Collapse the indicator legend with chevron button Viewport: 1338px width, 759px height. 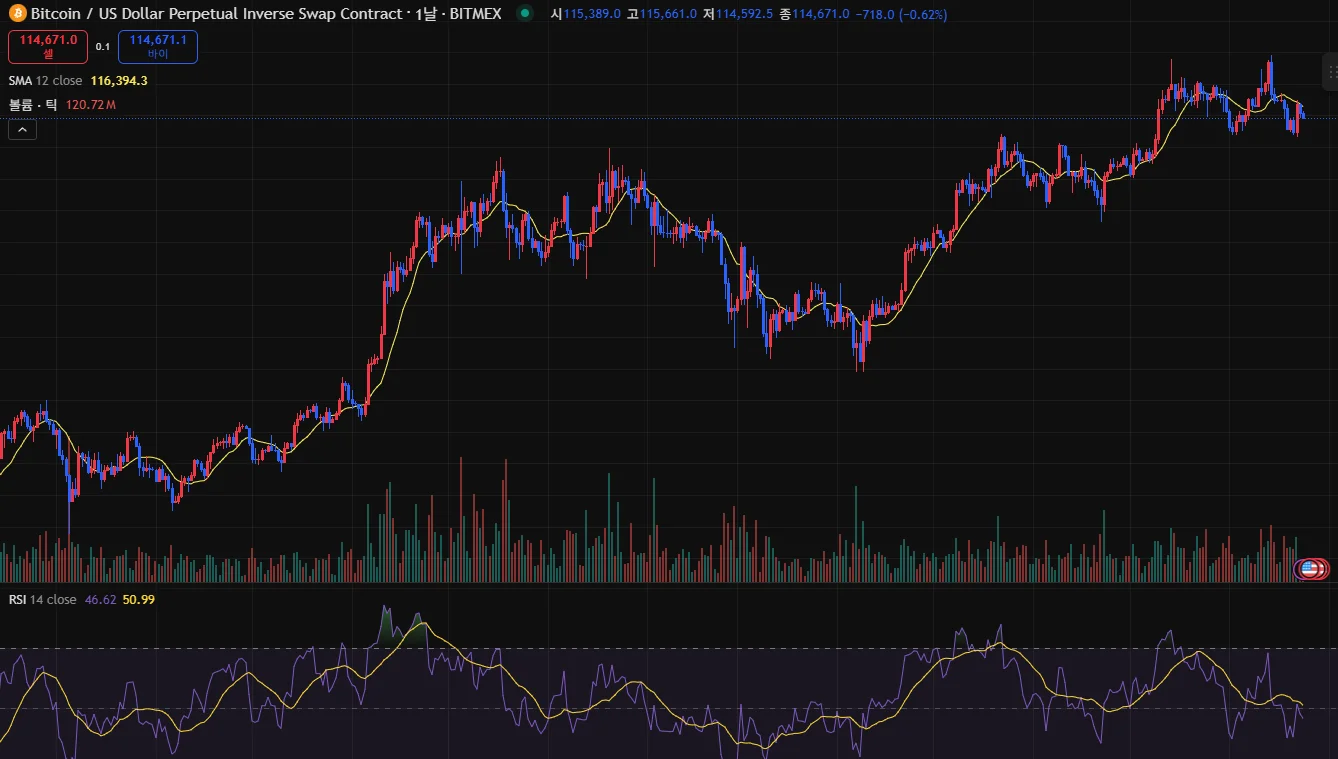point(22,129)
